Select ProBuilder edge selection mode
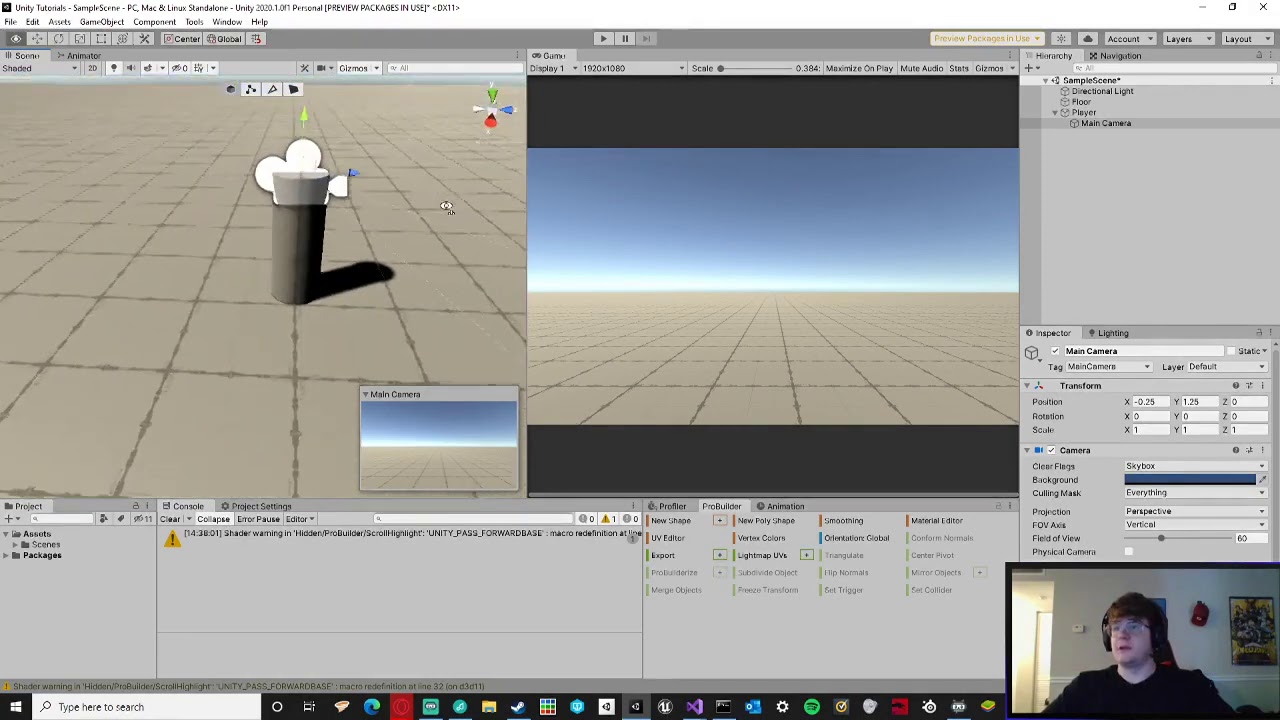 coord(272,89)
